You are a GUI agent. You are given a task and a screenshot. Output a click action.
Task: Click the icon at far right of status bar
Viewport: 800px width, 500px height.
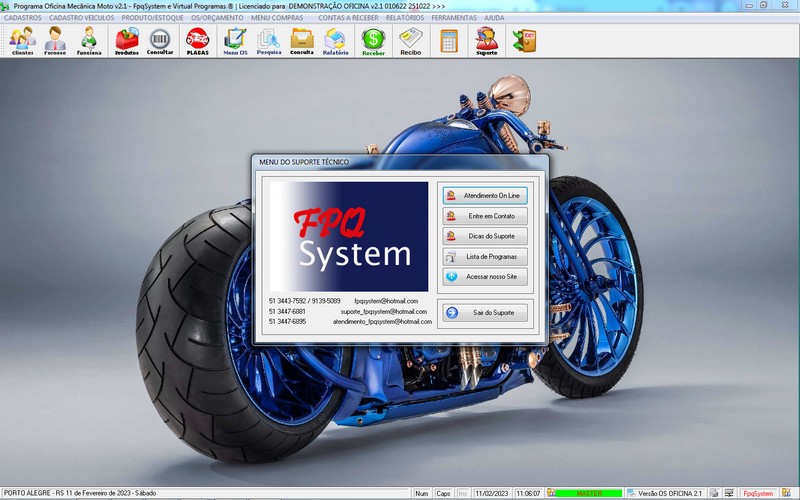pos(786,493)
